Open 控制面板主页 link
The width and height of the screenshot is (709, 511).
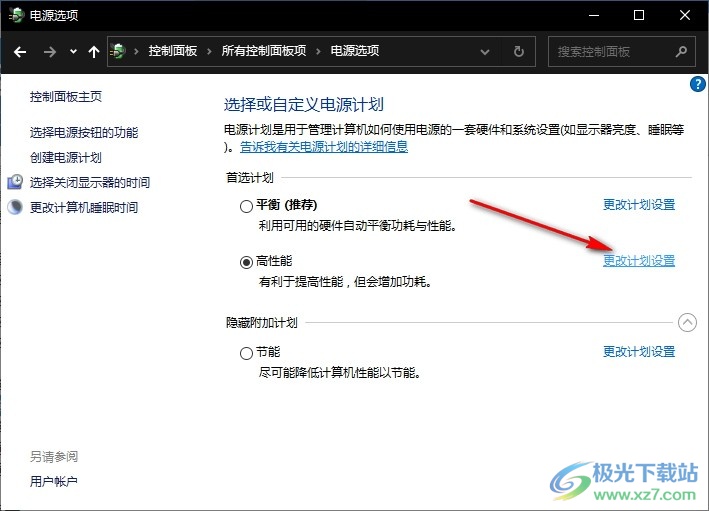[x=66, y=97]
